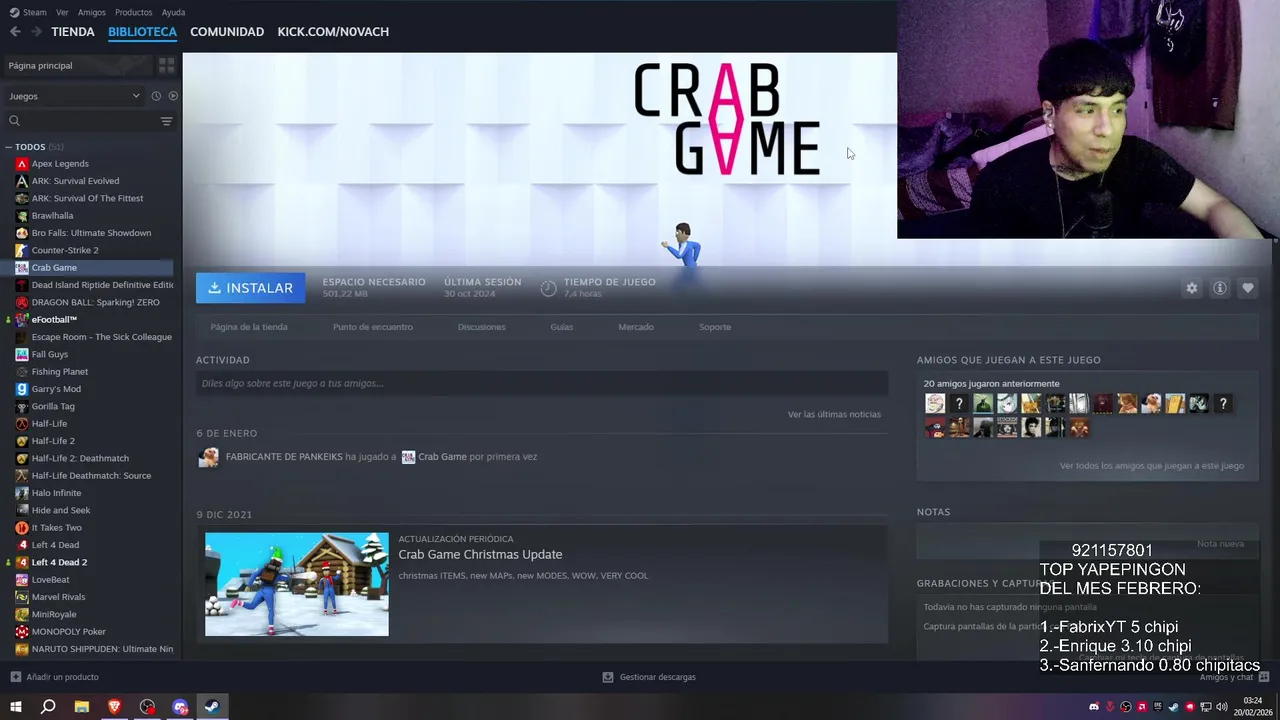Open volume control in system tray
The image size is (1280, 720).
click(x=1221, y=707)
